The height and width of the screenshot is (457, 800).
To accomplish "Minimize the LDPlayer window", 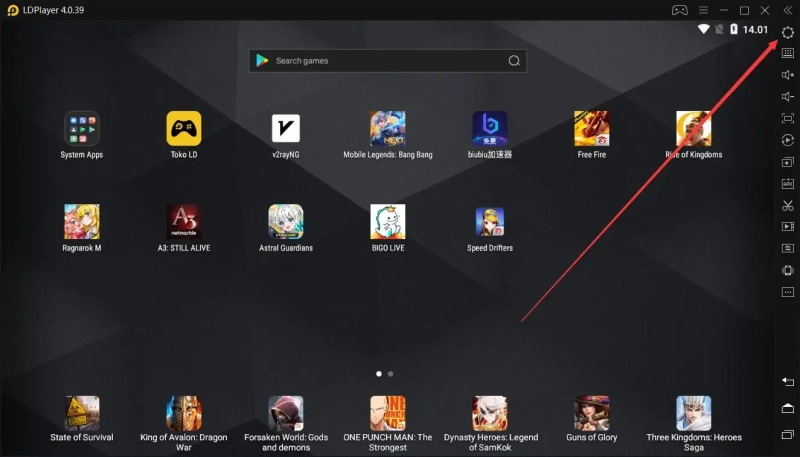I will pos(723,10).
